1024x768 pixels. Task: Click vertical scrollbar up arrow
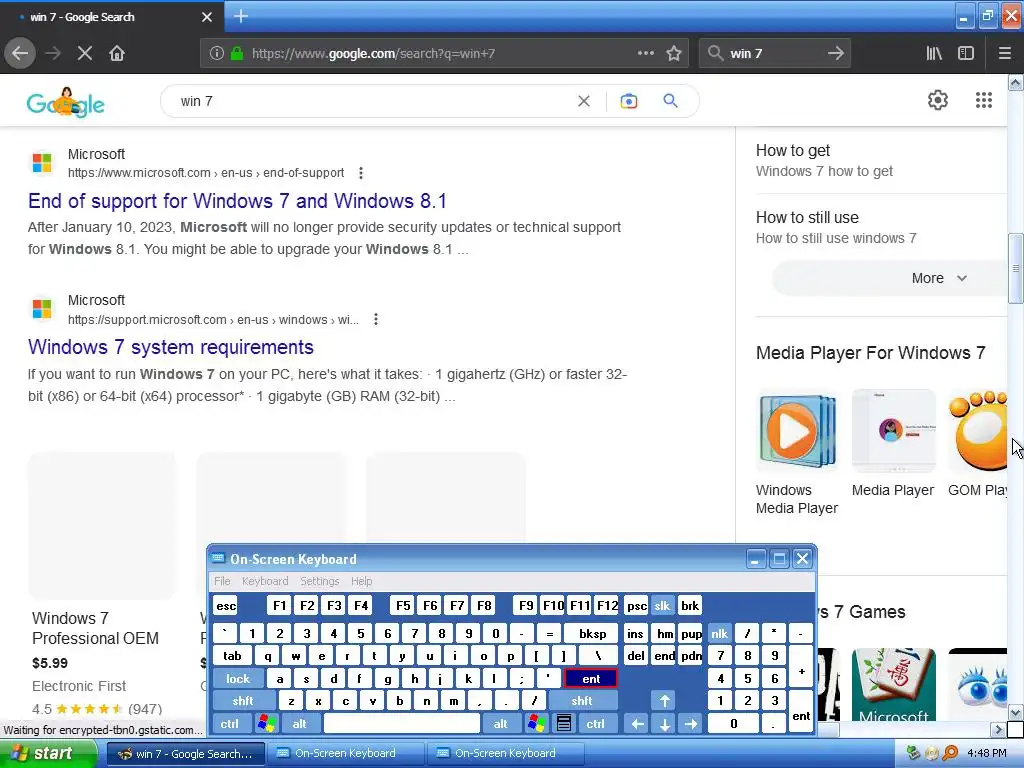pyautogui.click(x=1015, y=82)
